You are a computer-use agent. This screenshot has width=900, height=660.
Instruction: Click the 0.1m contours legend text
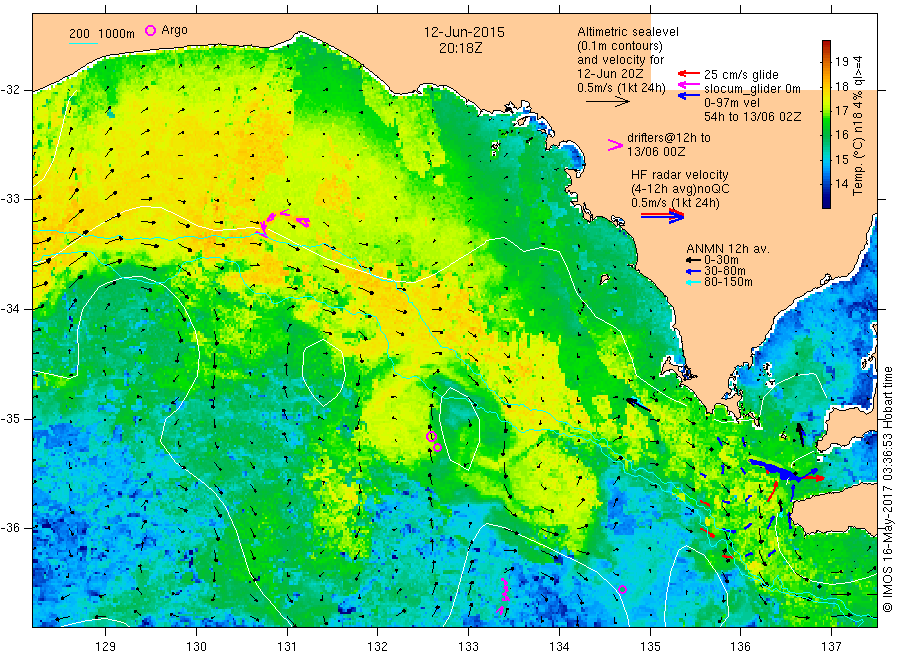tap(619, 46)
